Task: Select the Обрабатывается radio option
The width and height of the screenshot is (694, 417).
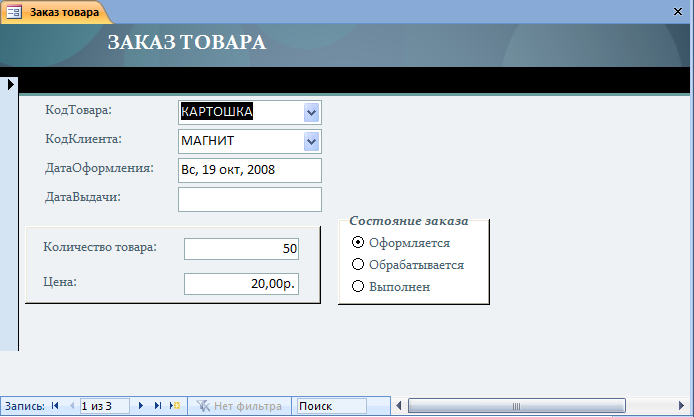Action: [358, 264]
